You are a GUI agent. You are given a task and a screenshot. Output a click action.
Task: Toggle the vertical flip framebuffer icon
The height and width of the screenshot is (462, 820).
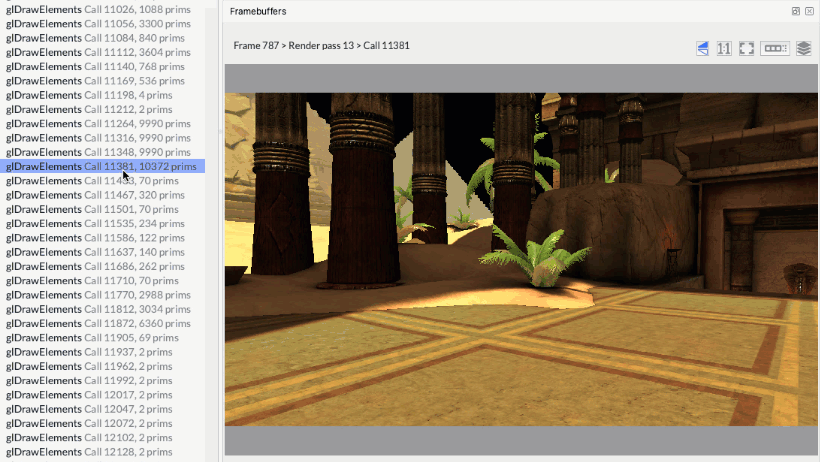702,49
